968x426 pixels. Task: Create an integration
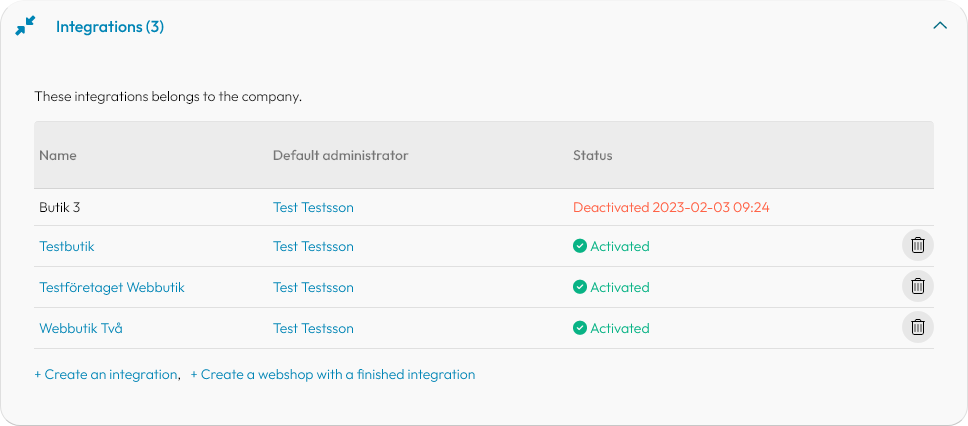pos(106,374)
